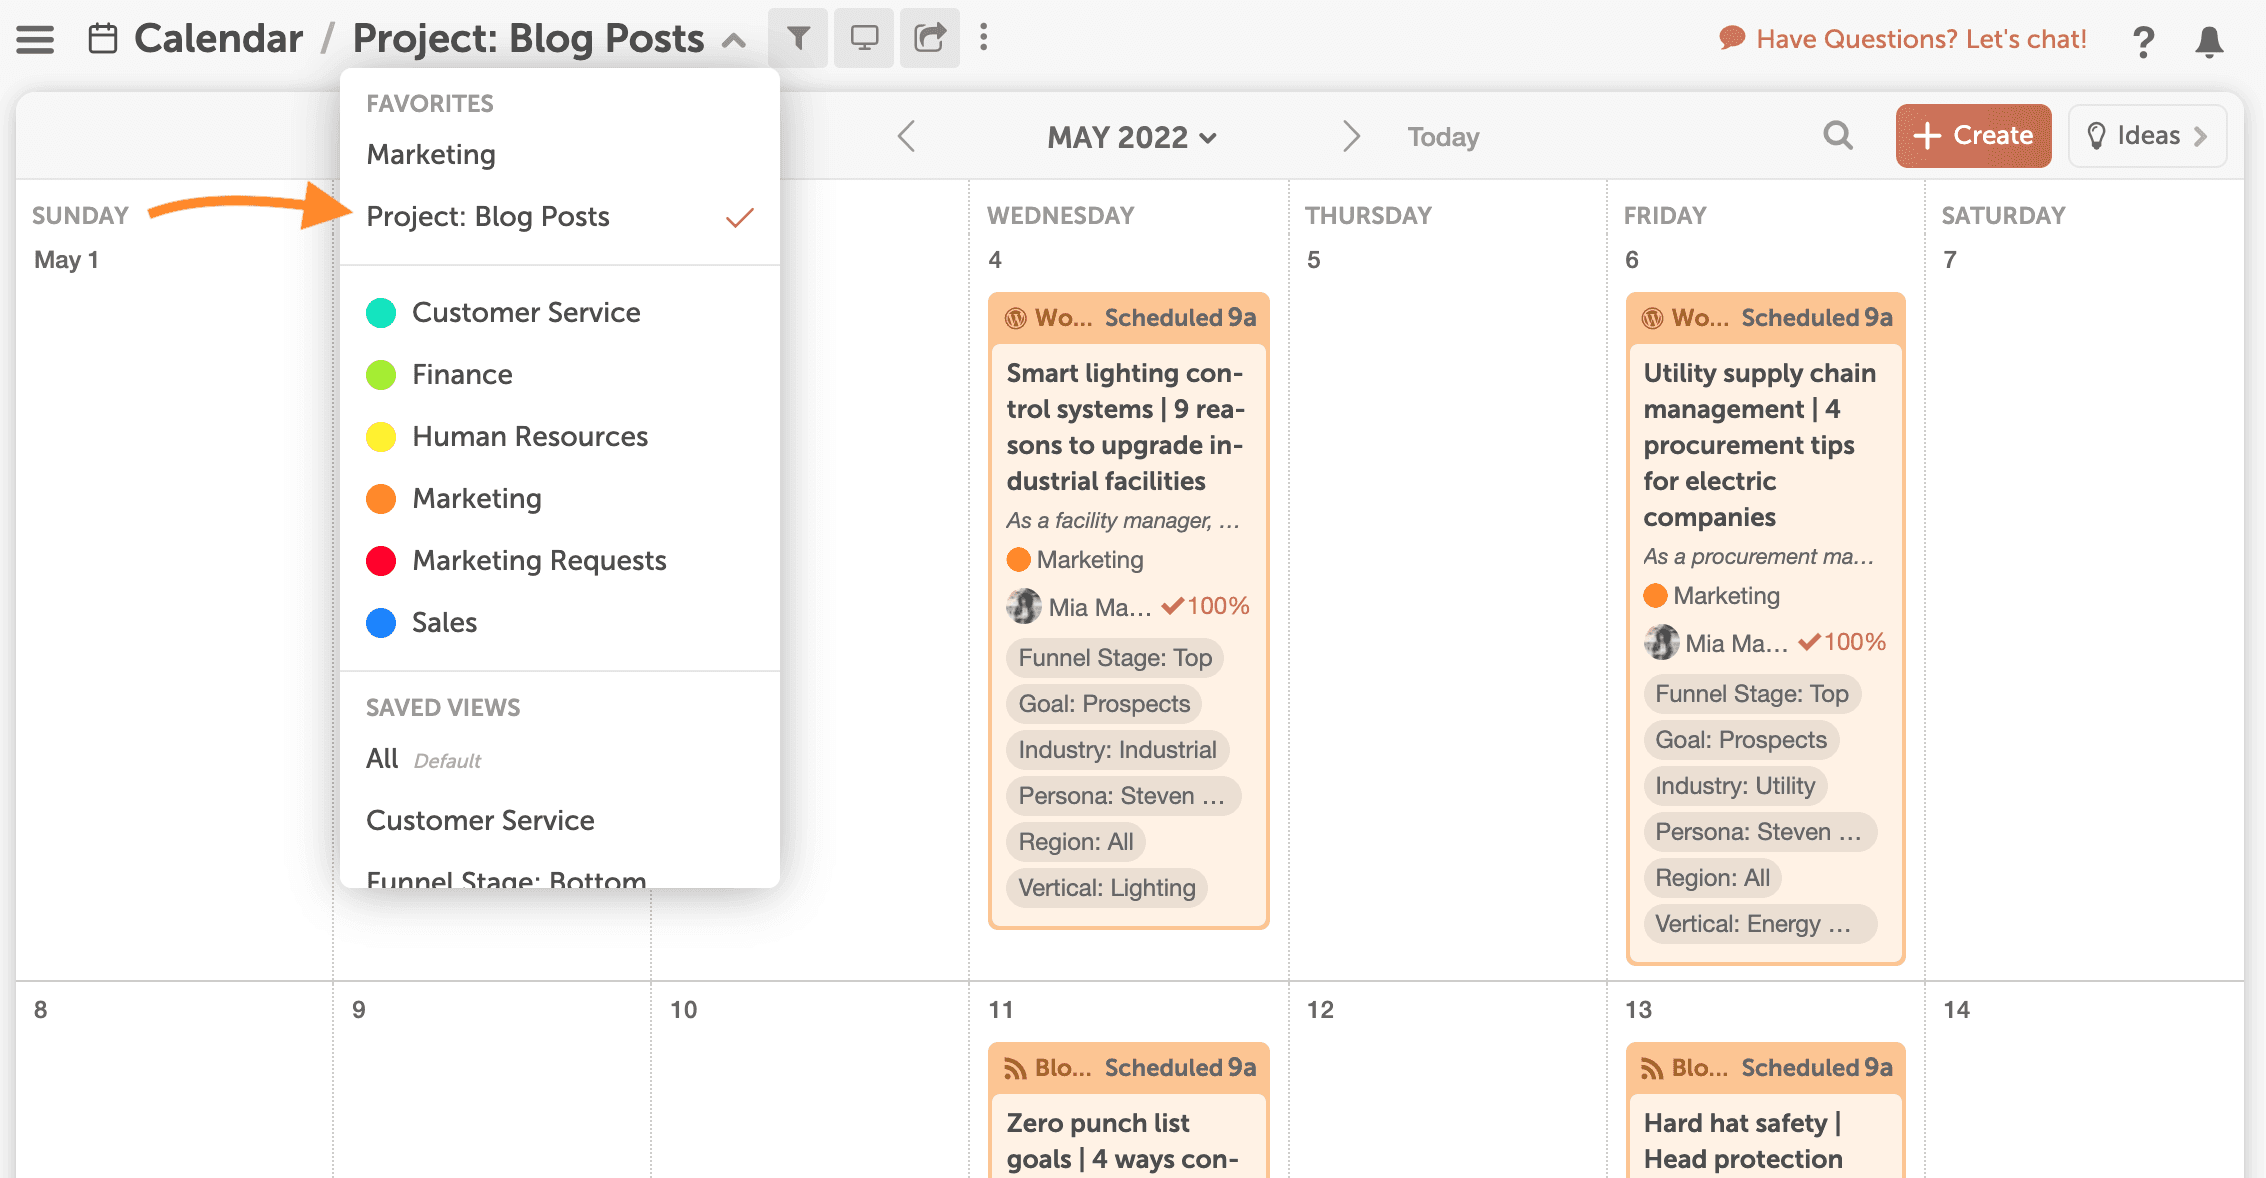The image size is (2266, 1178).
Task: Click the lightbulb Ideas icon
Action: (2097, 136)
